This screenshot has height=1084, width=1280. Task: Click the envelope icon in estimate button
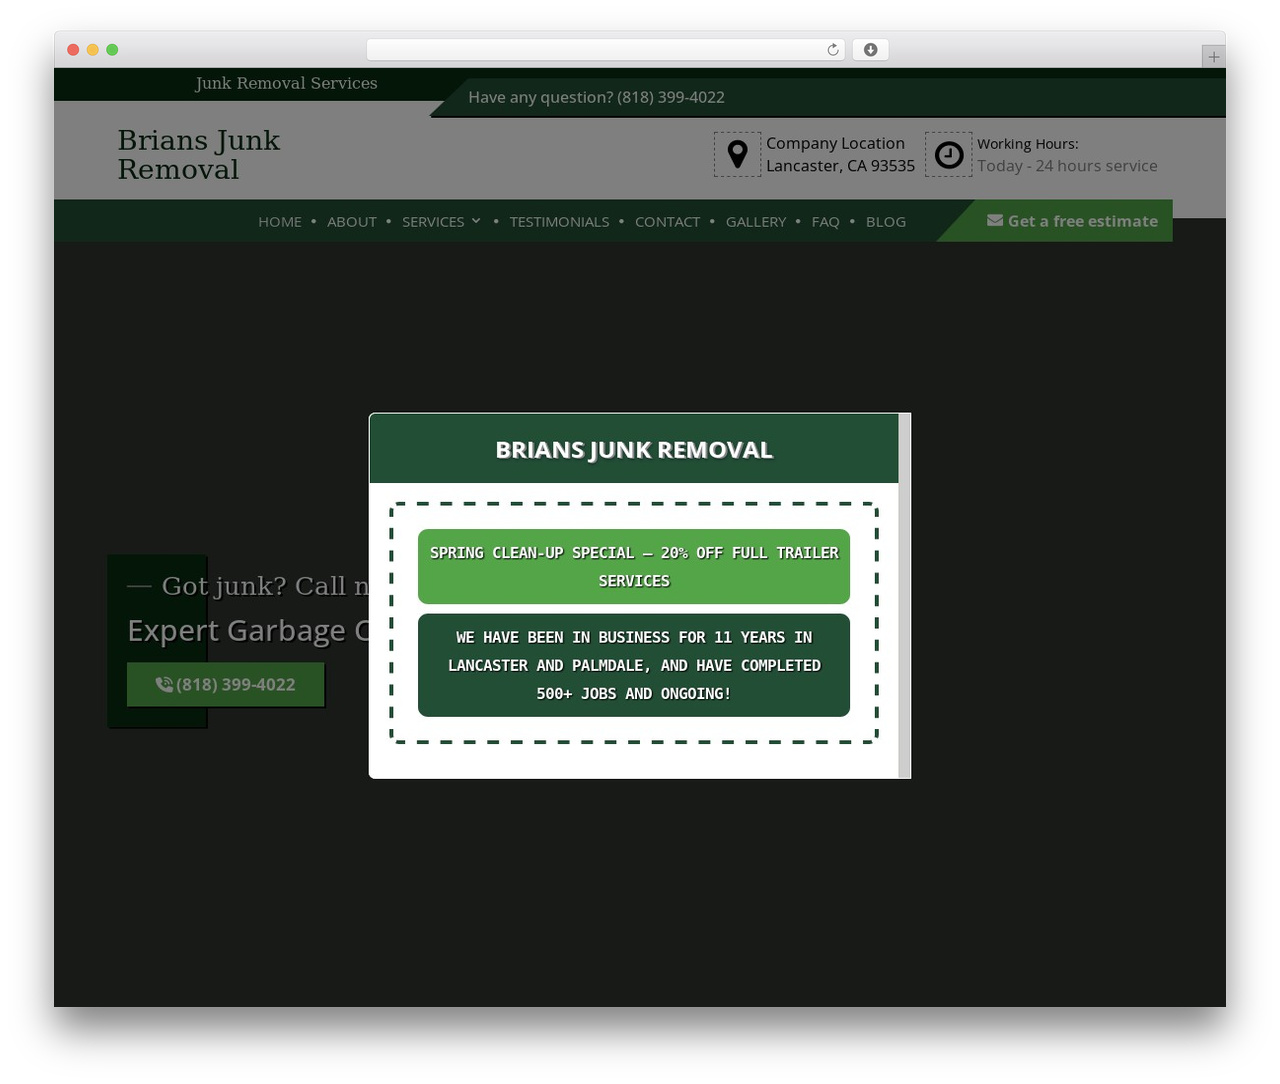[x=995, y=220]
